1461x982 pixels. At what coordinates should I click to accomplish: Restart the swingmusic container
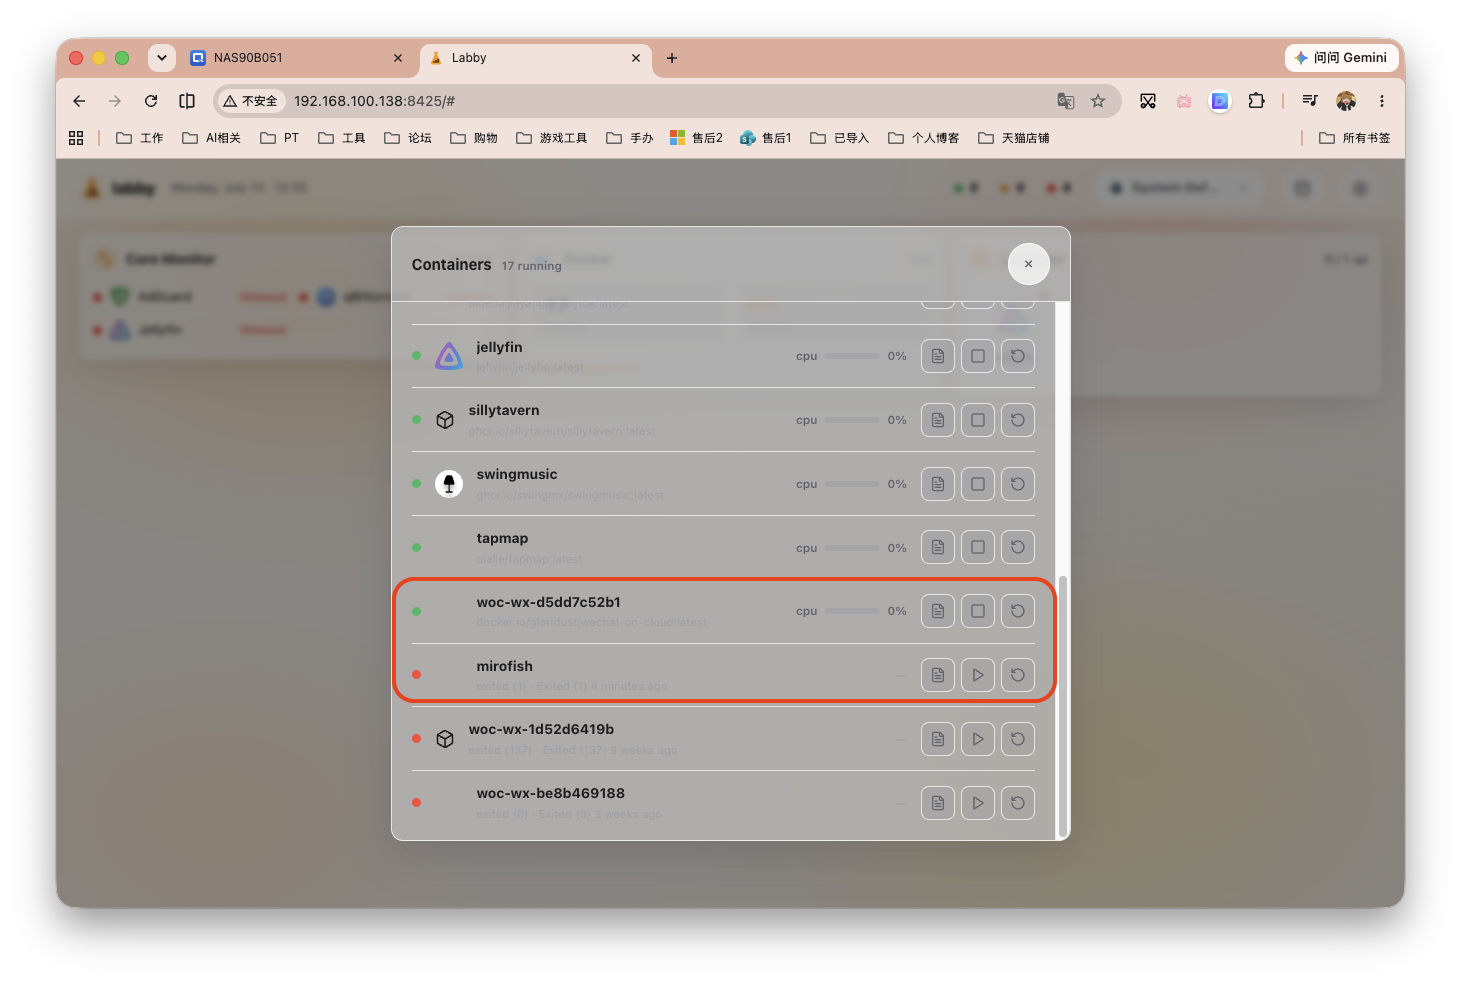pos(1017,484)
